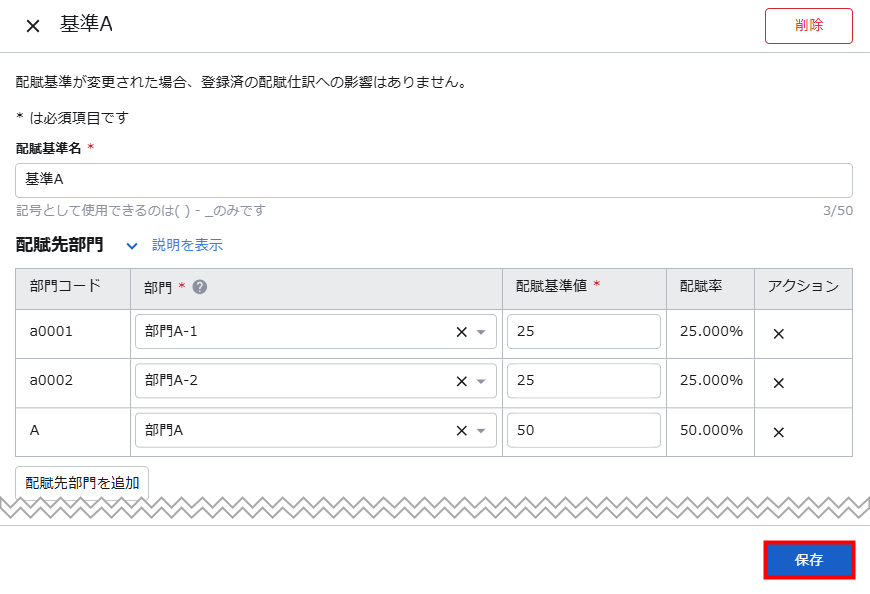The width and height of the screenshot is (870, 594).
Task: Remove row a0001 using action X icon
Action: click(778, 333)
